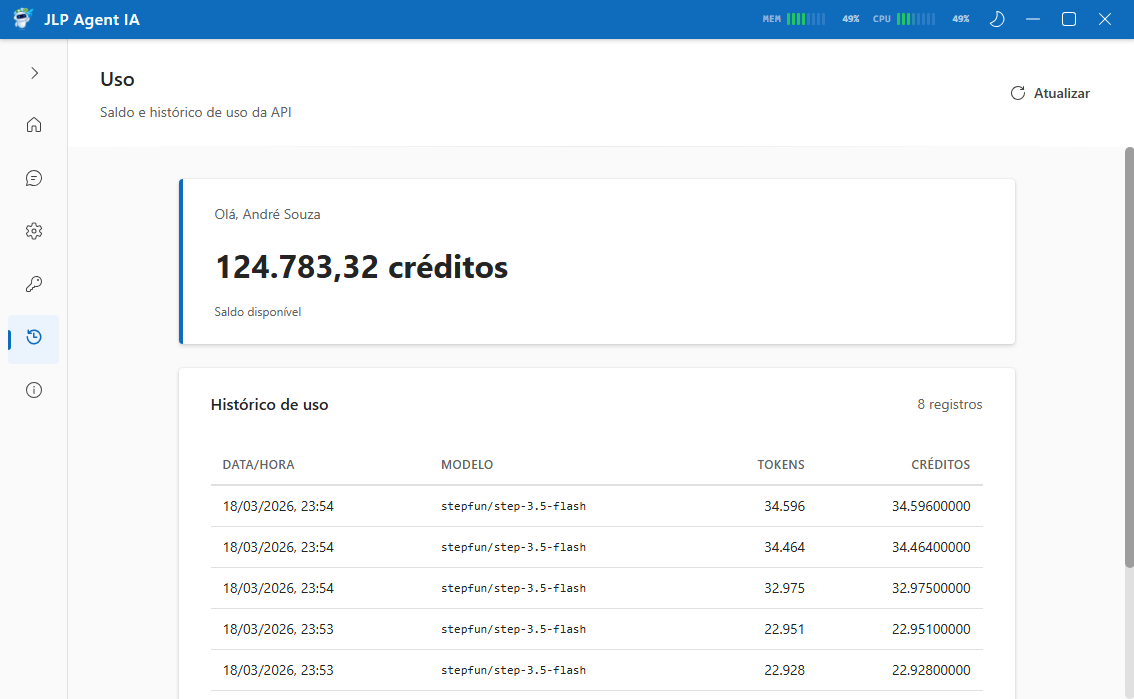The image size is (1134, 699).
Task: Click the JLP Agent IA robot logo
Action: (x=22, y=19)
